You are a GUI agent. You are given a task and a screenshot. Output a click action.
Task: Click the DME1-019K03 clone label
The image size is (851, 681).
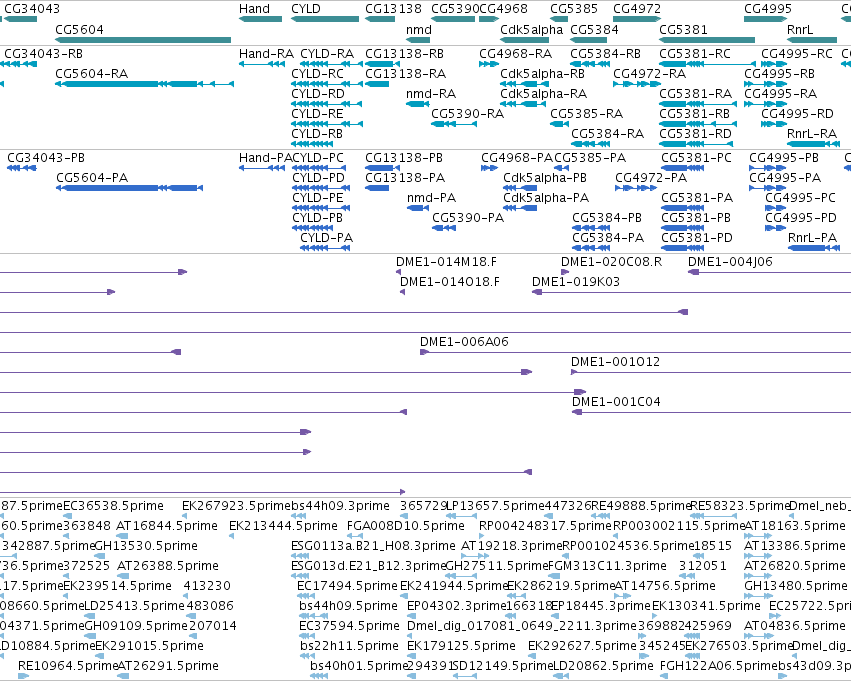click(x=575, y=282)
